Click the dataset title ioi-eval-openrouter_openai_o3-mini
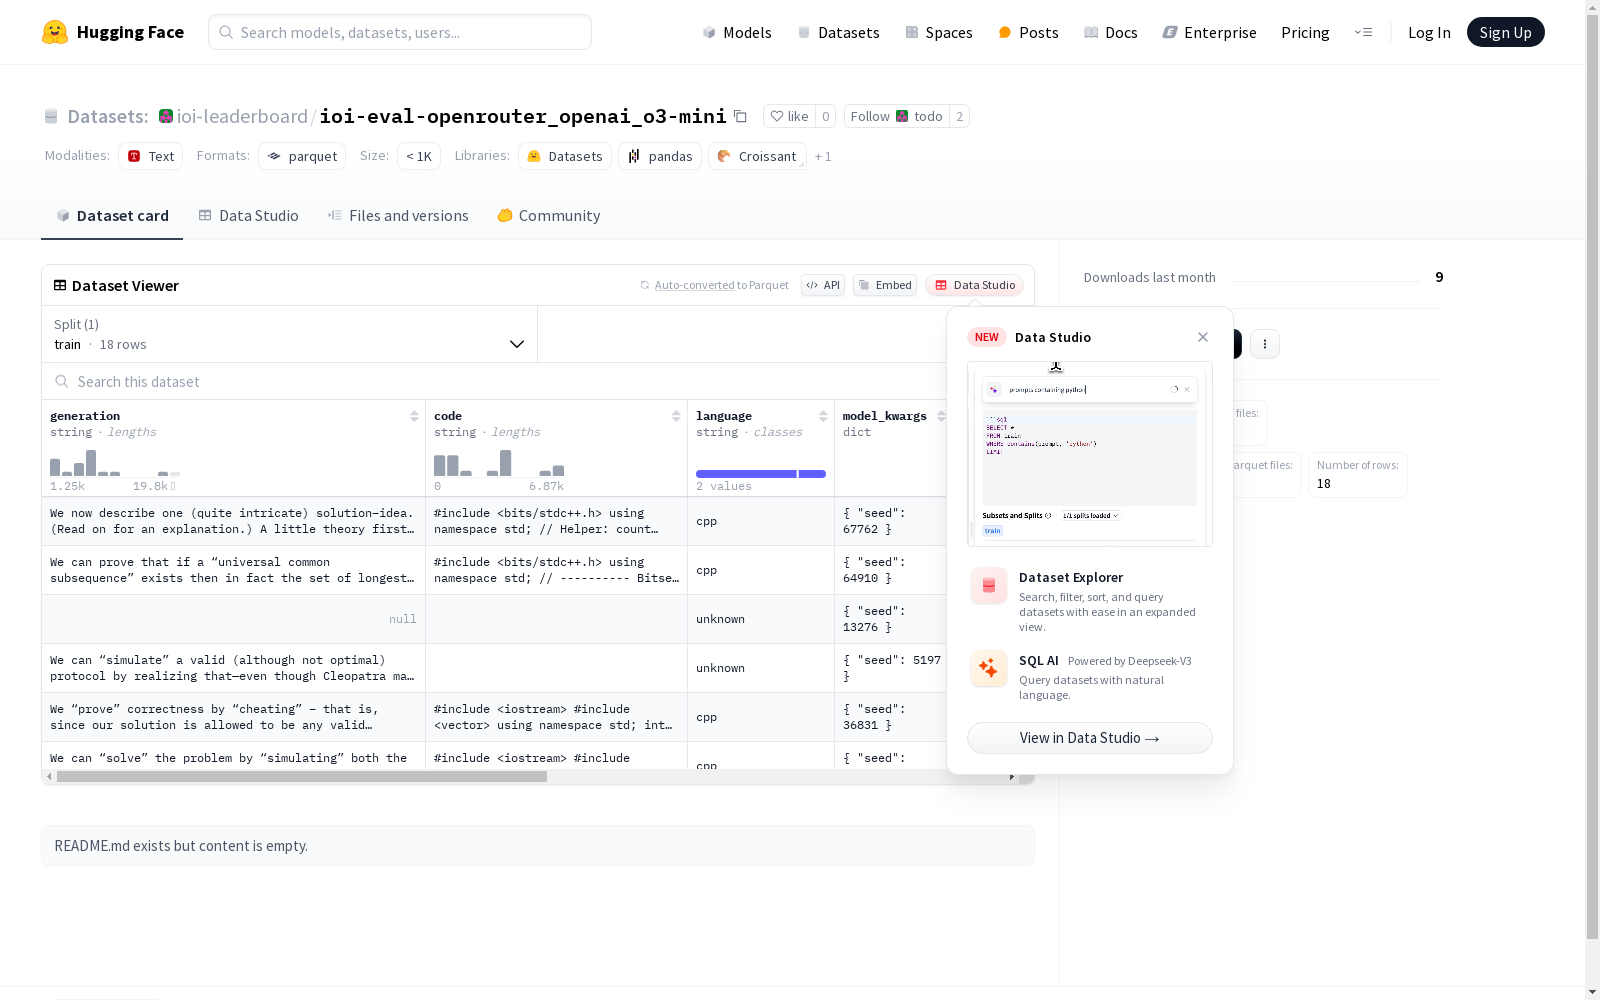Viewport: 1600px width, 1000px height. pos(523,116)
